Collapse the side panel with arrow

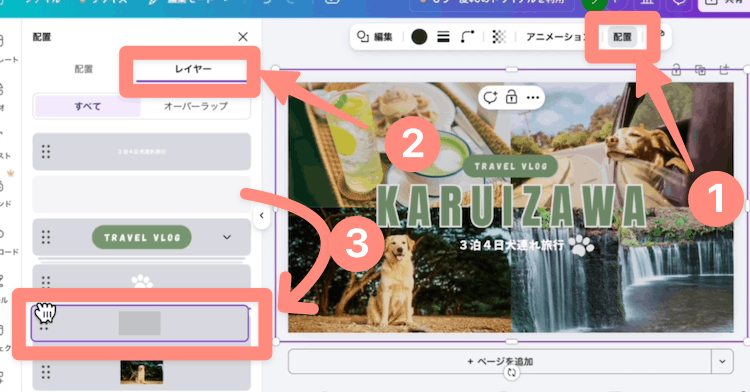tap(261, 215)
